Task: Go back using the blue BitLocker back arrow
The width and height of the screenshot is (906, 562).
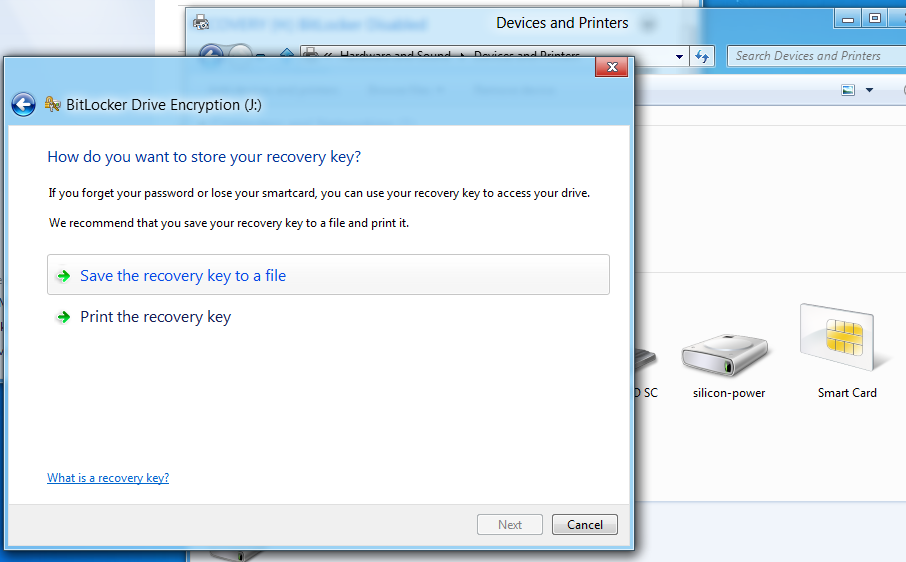Action: [24, 105]
